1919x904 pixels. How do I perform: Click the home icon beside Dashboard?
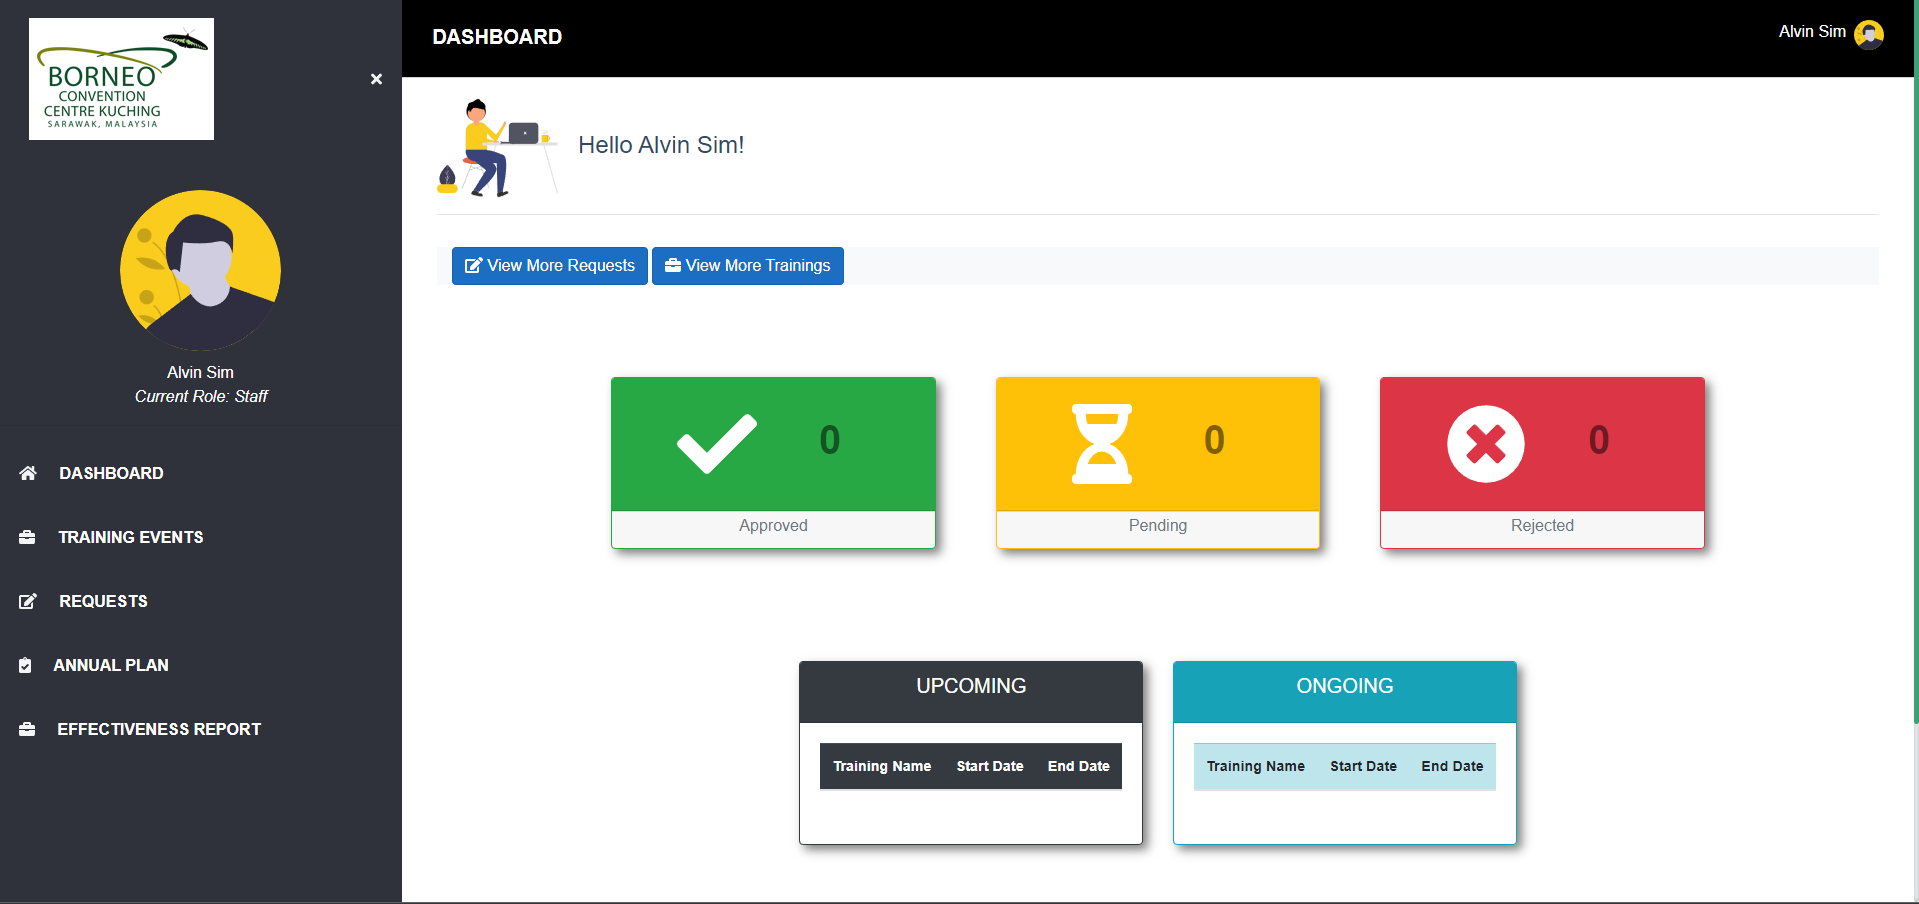[28, 473]
